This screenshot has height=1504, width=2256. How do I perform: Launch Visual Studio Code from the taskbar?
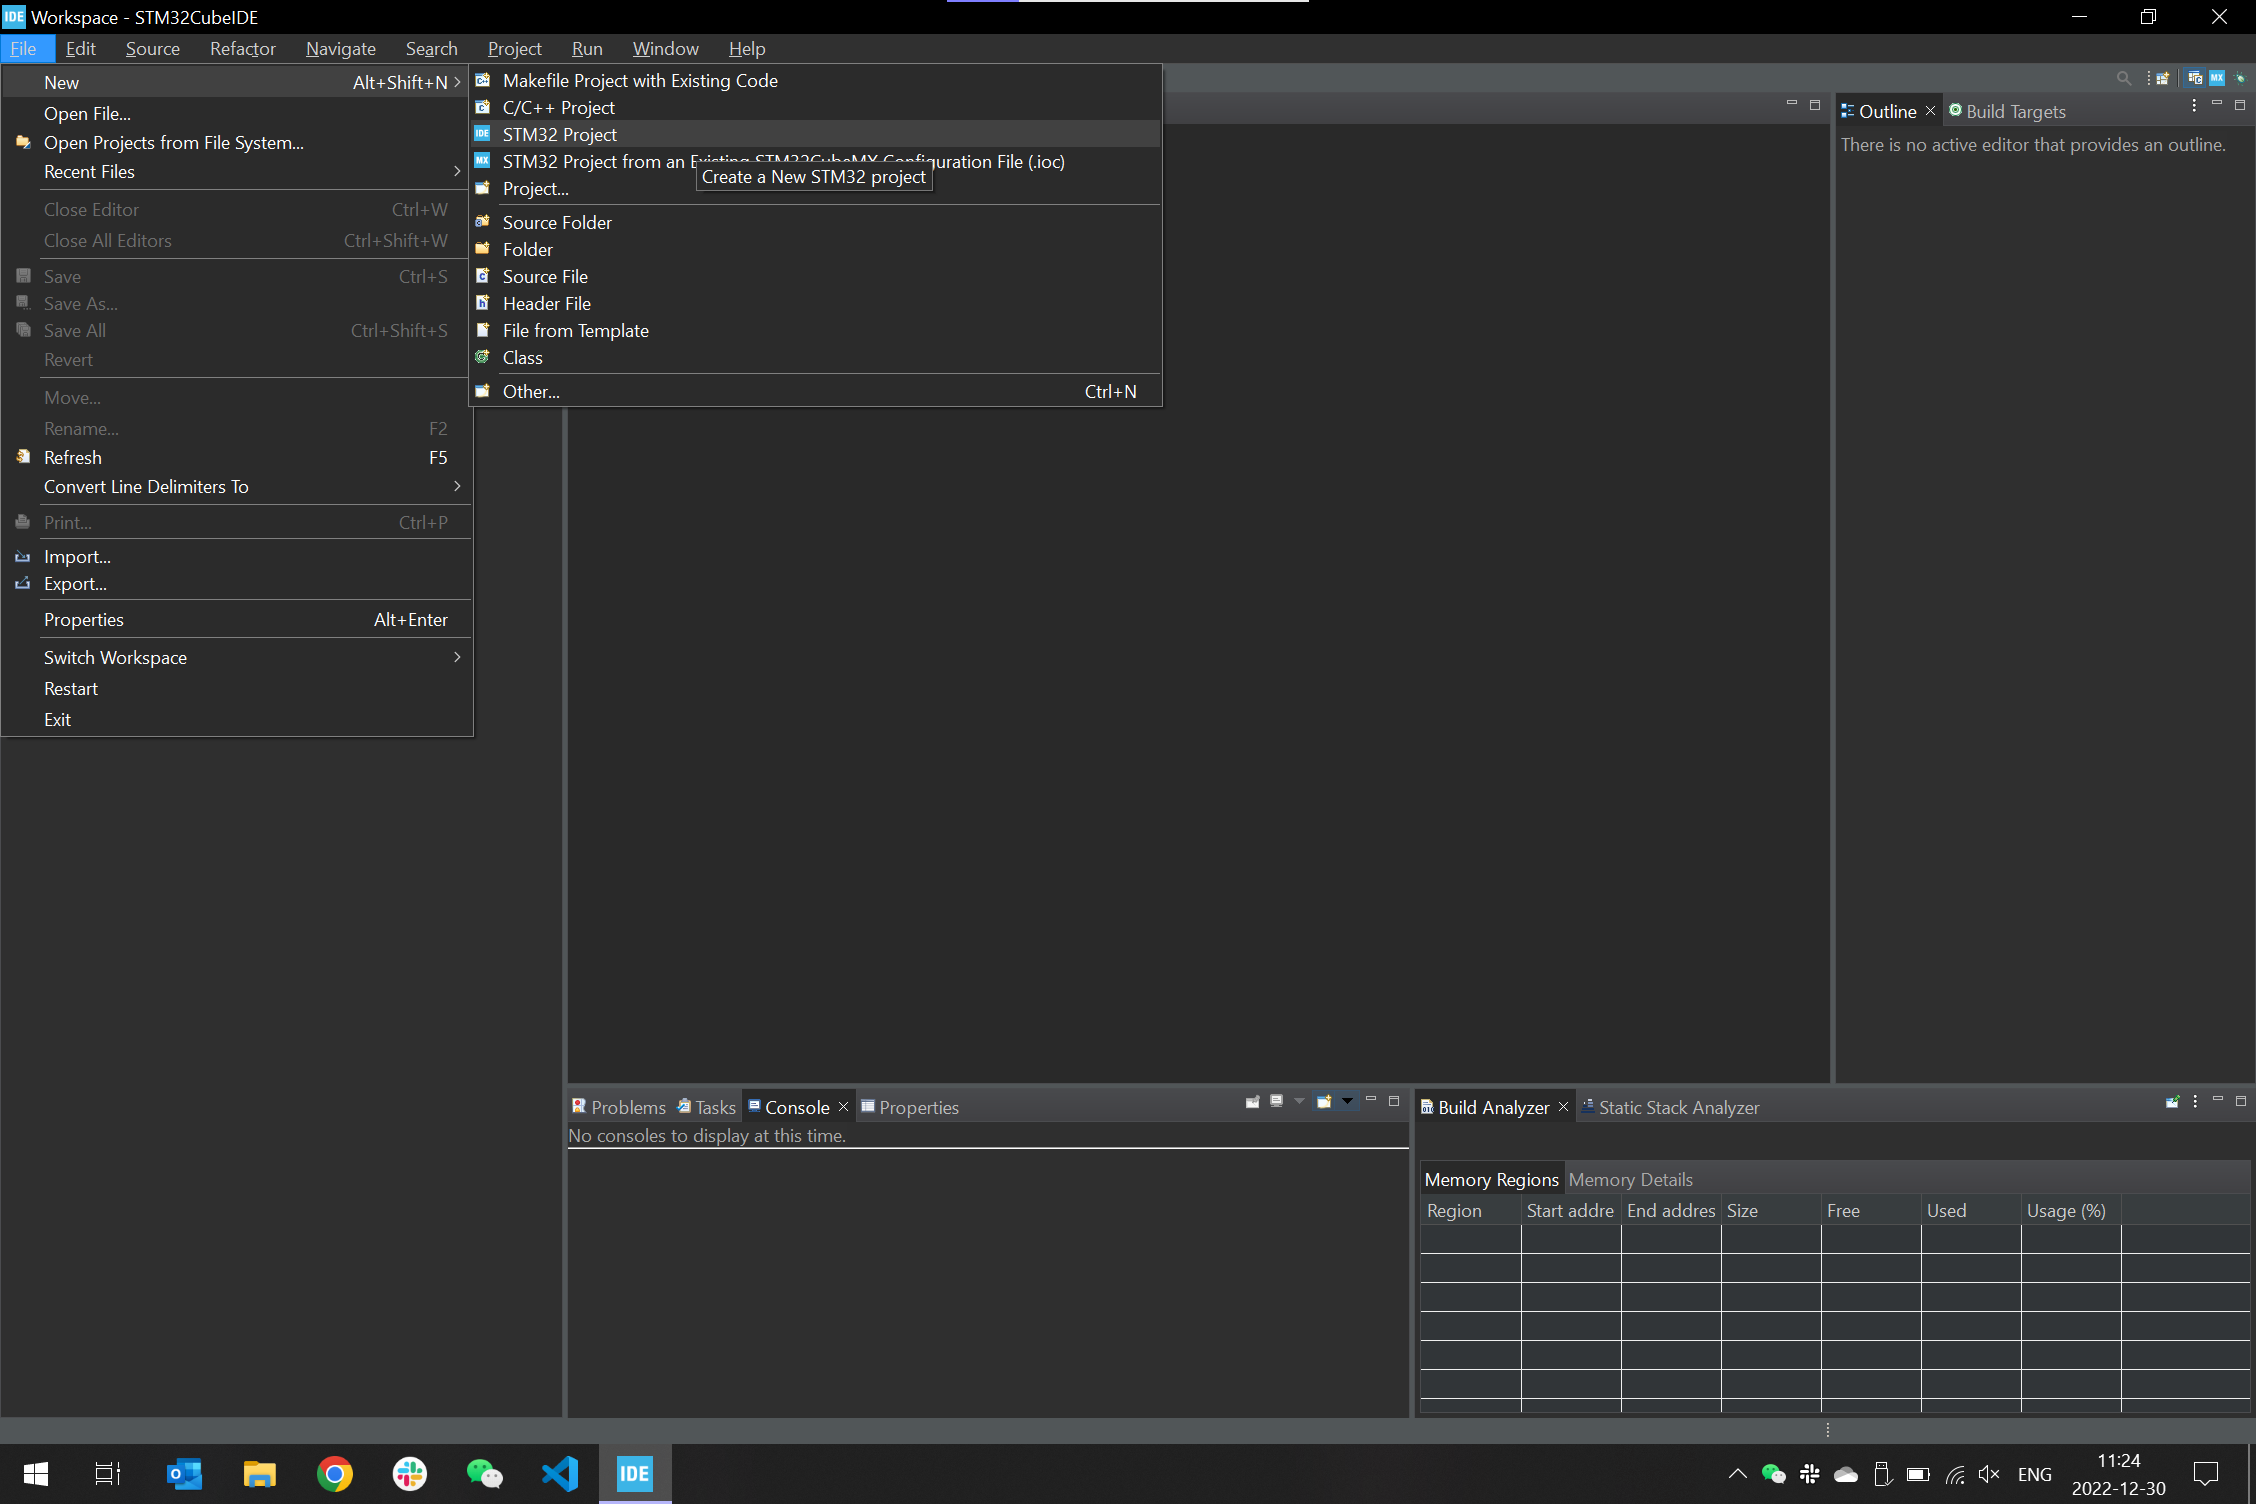pyautogui.click(x=560, y=1473)
